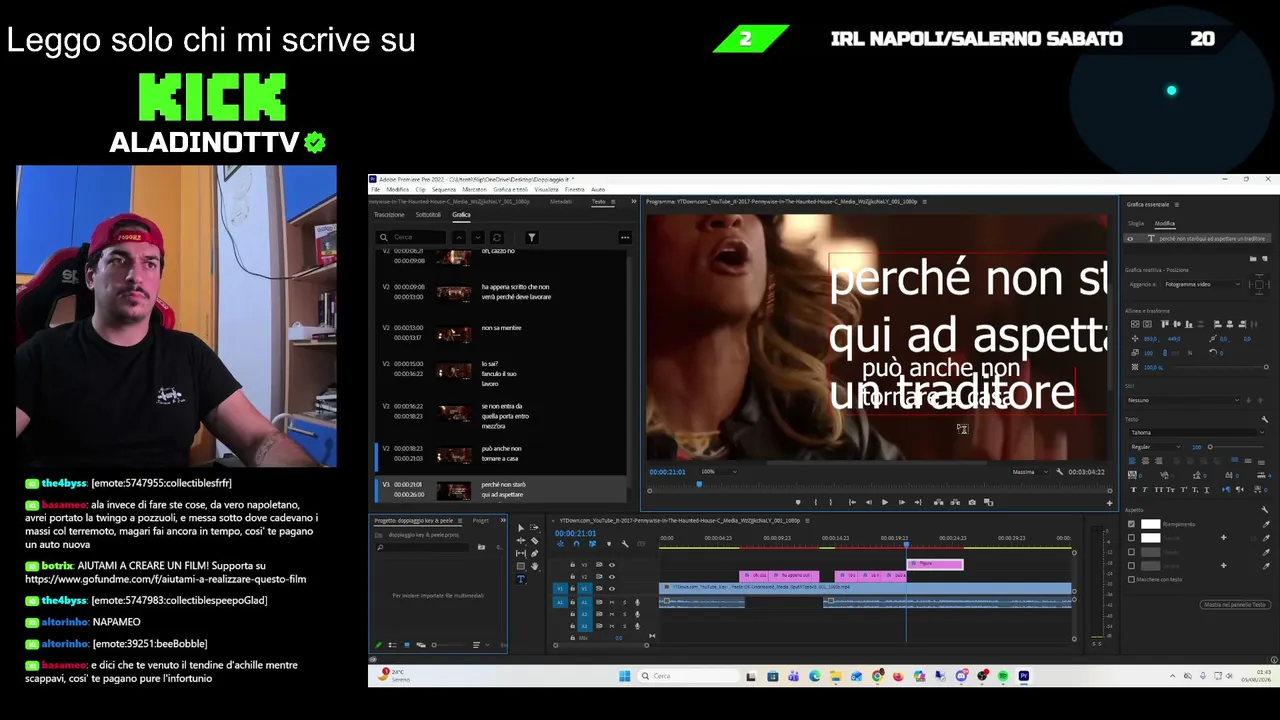1280x720 pixels.
Task: Open the Grafica essenziale panel menu
Action: 1177,205
